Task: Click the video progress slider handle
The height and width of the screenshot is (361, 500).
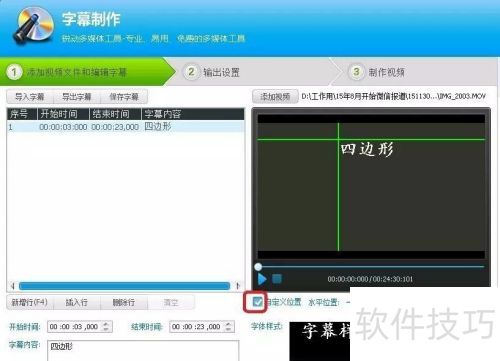Action: (x=258, y=267)
